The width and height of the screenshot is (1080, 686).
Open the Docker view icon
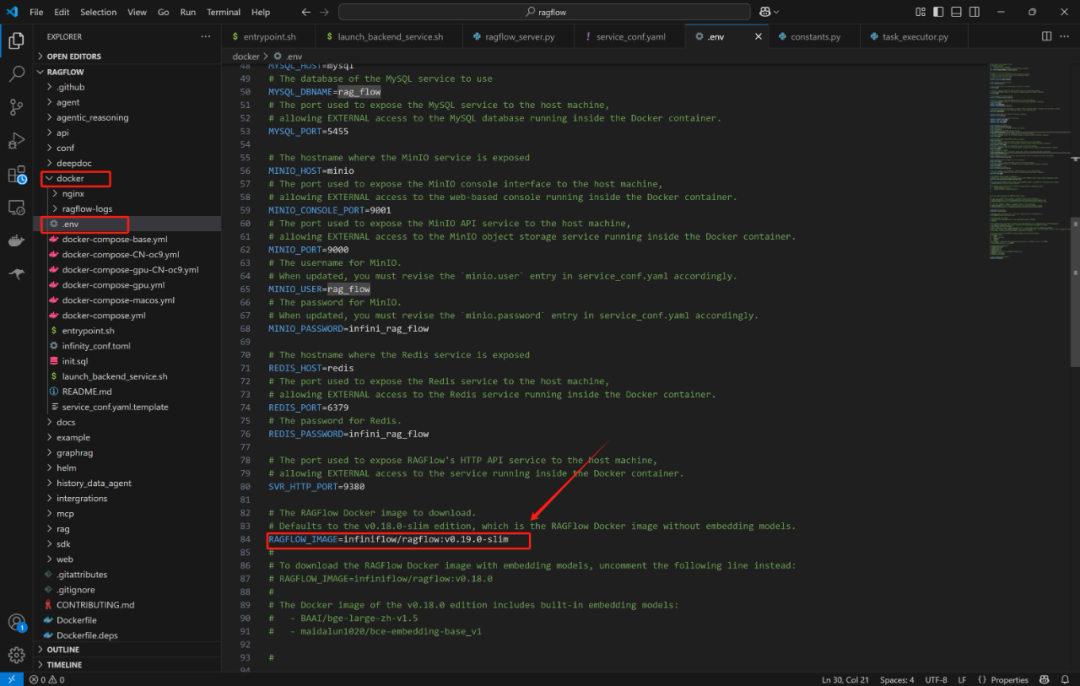17,241
